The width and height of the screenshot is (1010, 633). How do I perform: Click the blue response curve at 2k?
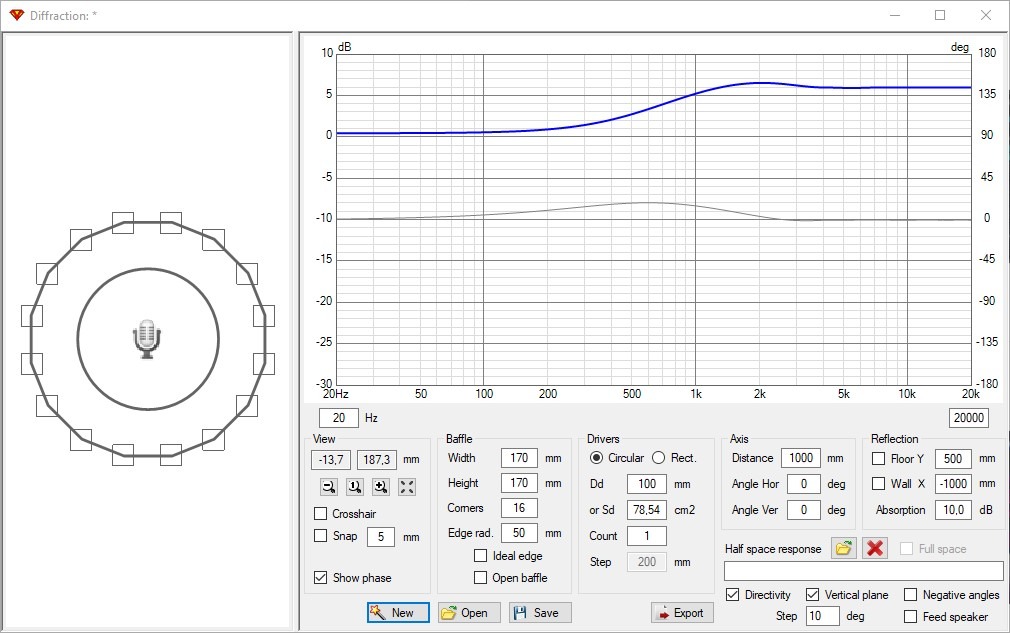[760, 83]
